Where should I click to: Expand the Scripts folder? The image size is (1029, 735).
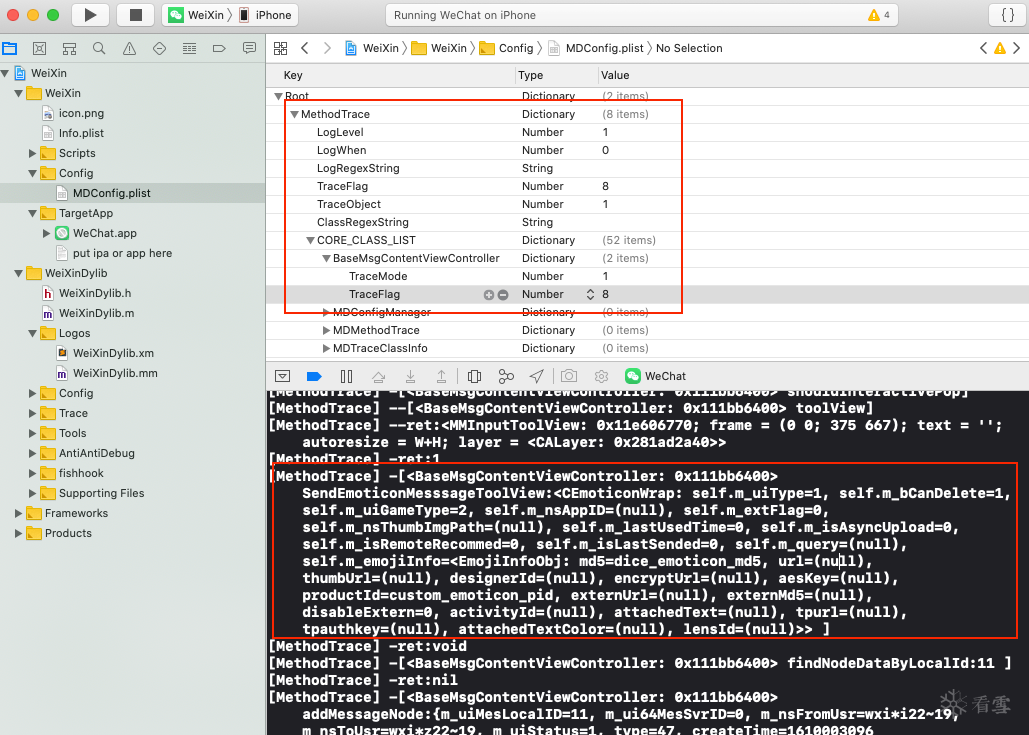click(32, 153)
